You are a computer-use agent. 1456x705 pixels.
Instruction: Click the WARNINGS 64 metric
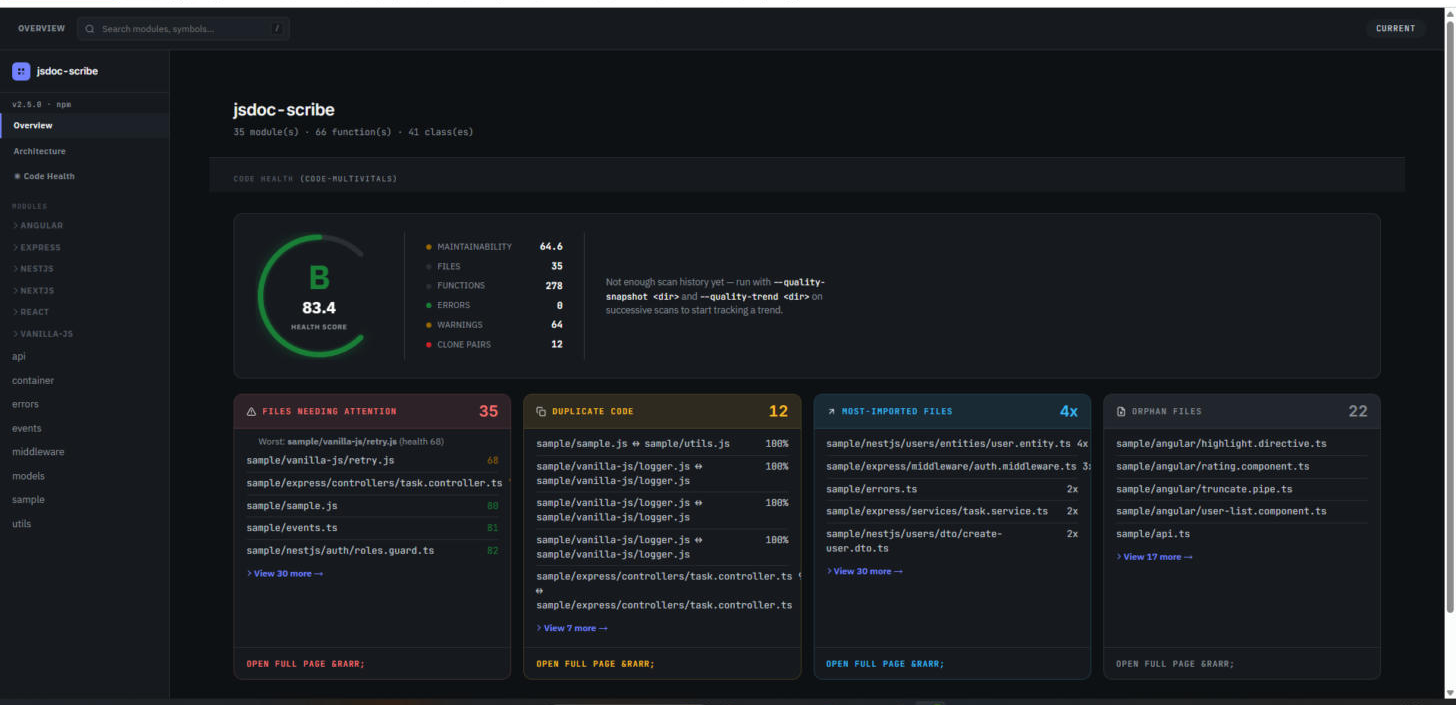[x=494, y=325]
